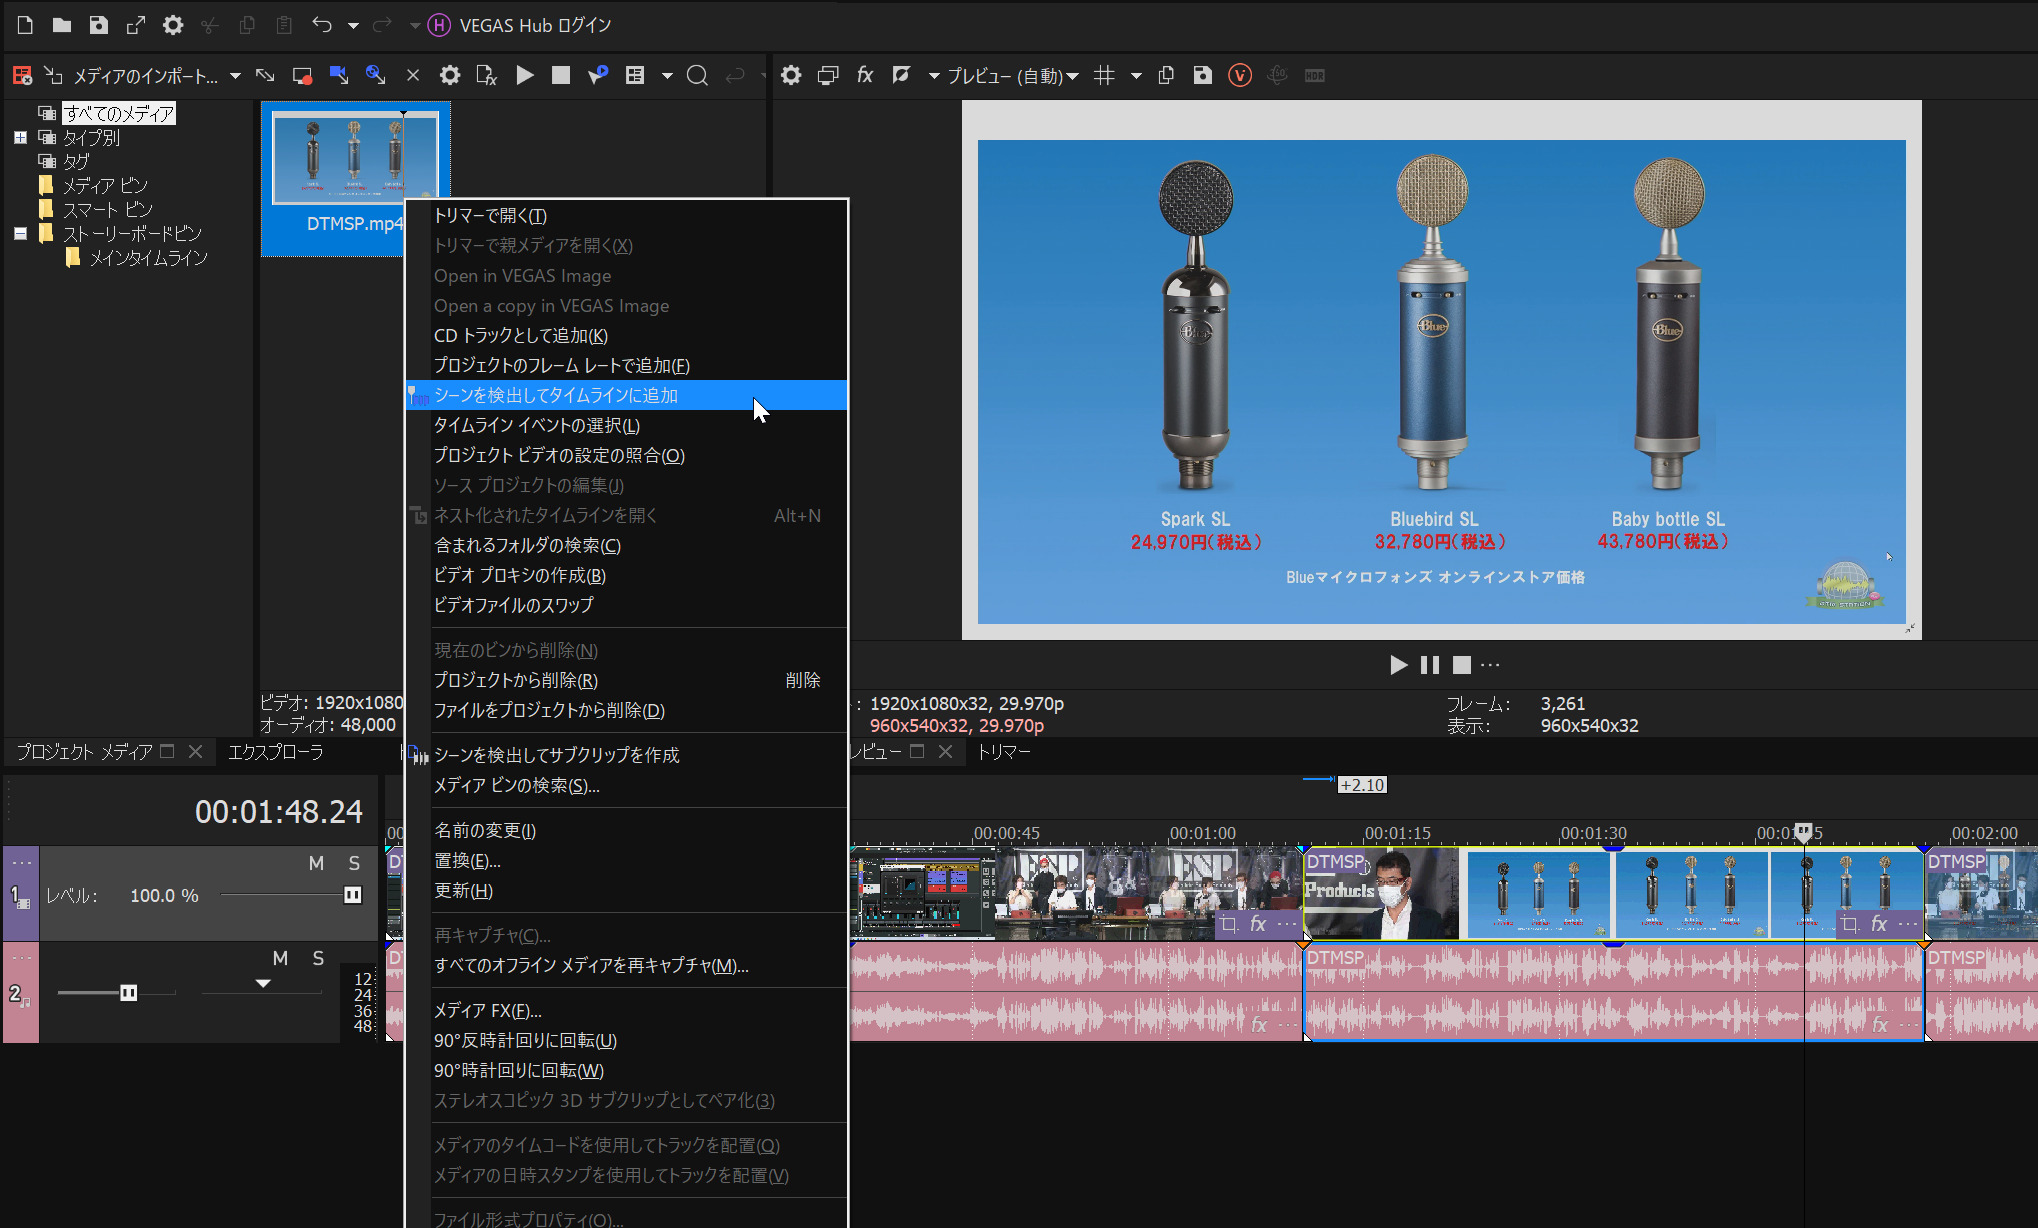The height and width of the screenshot is (1228, 2038).
Task: Click the video track 1 level slider handle
Action: (x=352, y=895)
